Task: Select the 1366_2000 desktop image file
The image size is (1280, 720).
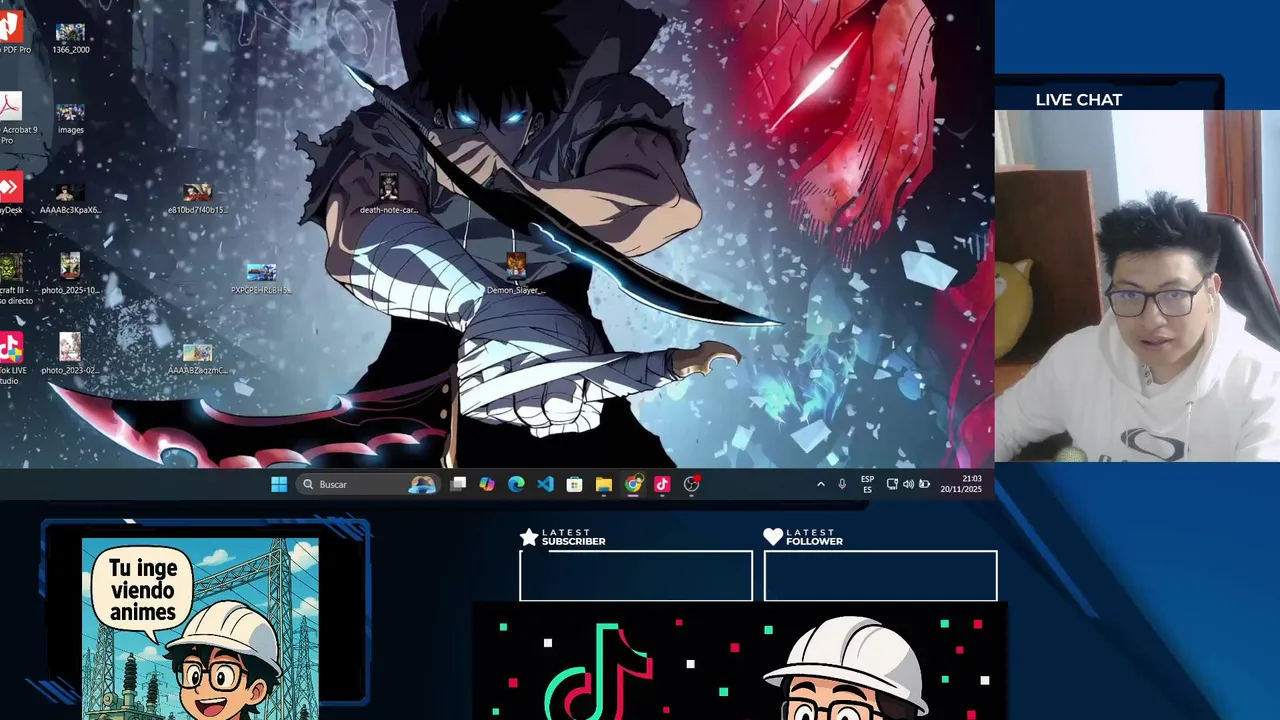Action: [x=70, y=40]
